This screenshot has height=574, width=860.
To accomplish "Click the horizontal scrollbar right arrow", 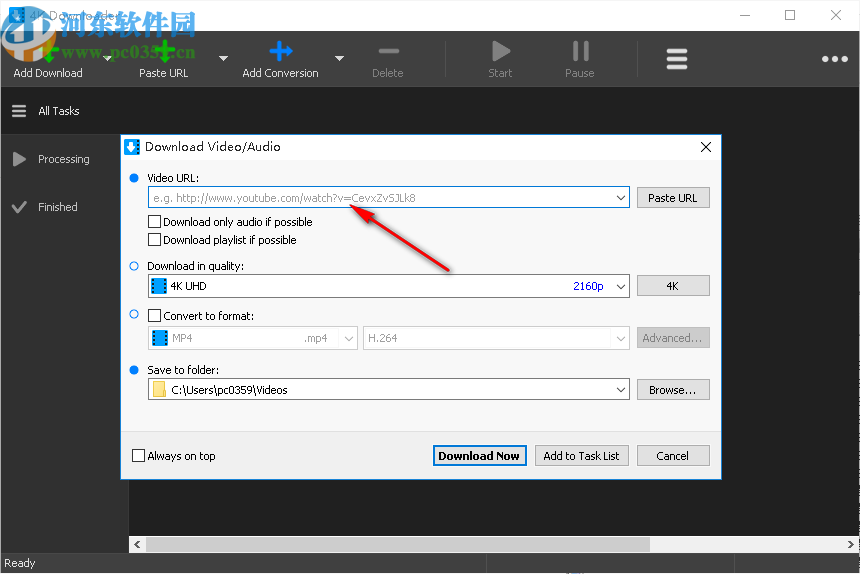I will [851, 544].
